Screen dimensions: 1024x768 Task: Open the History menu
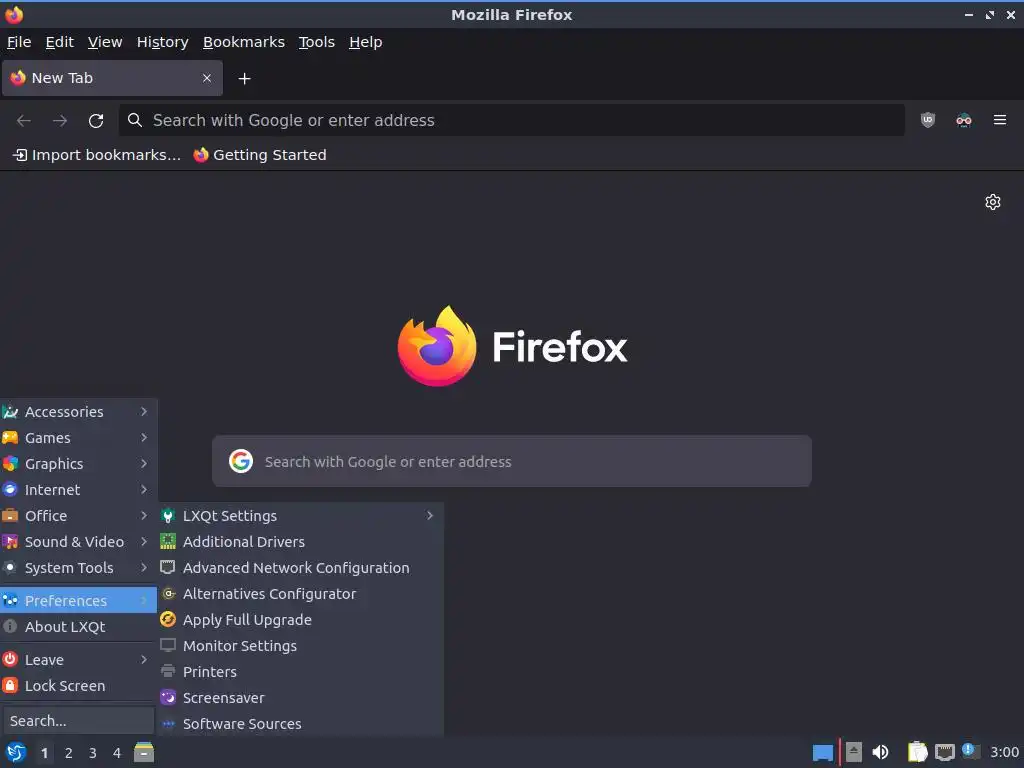click(x=163, y=42)
